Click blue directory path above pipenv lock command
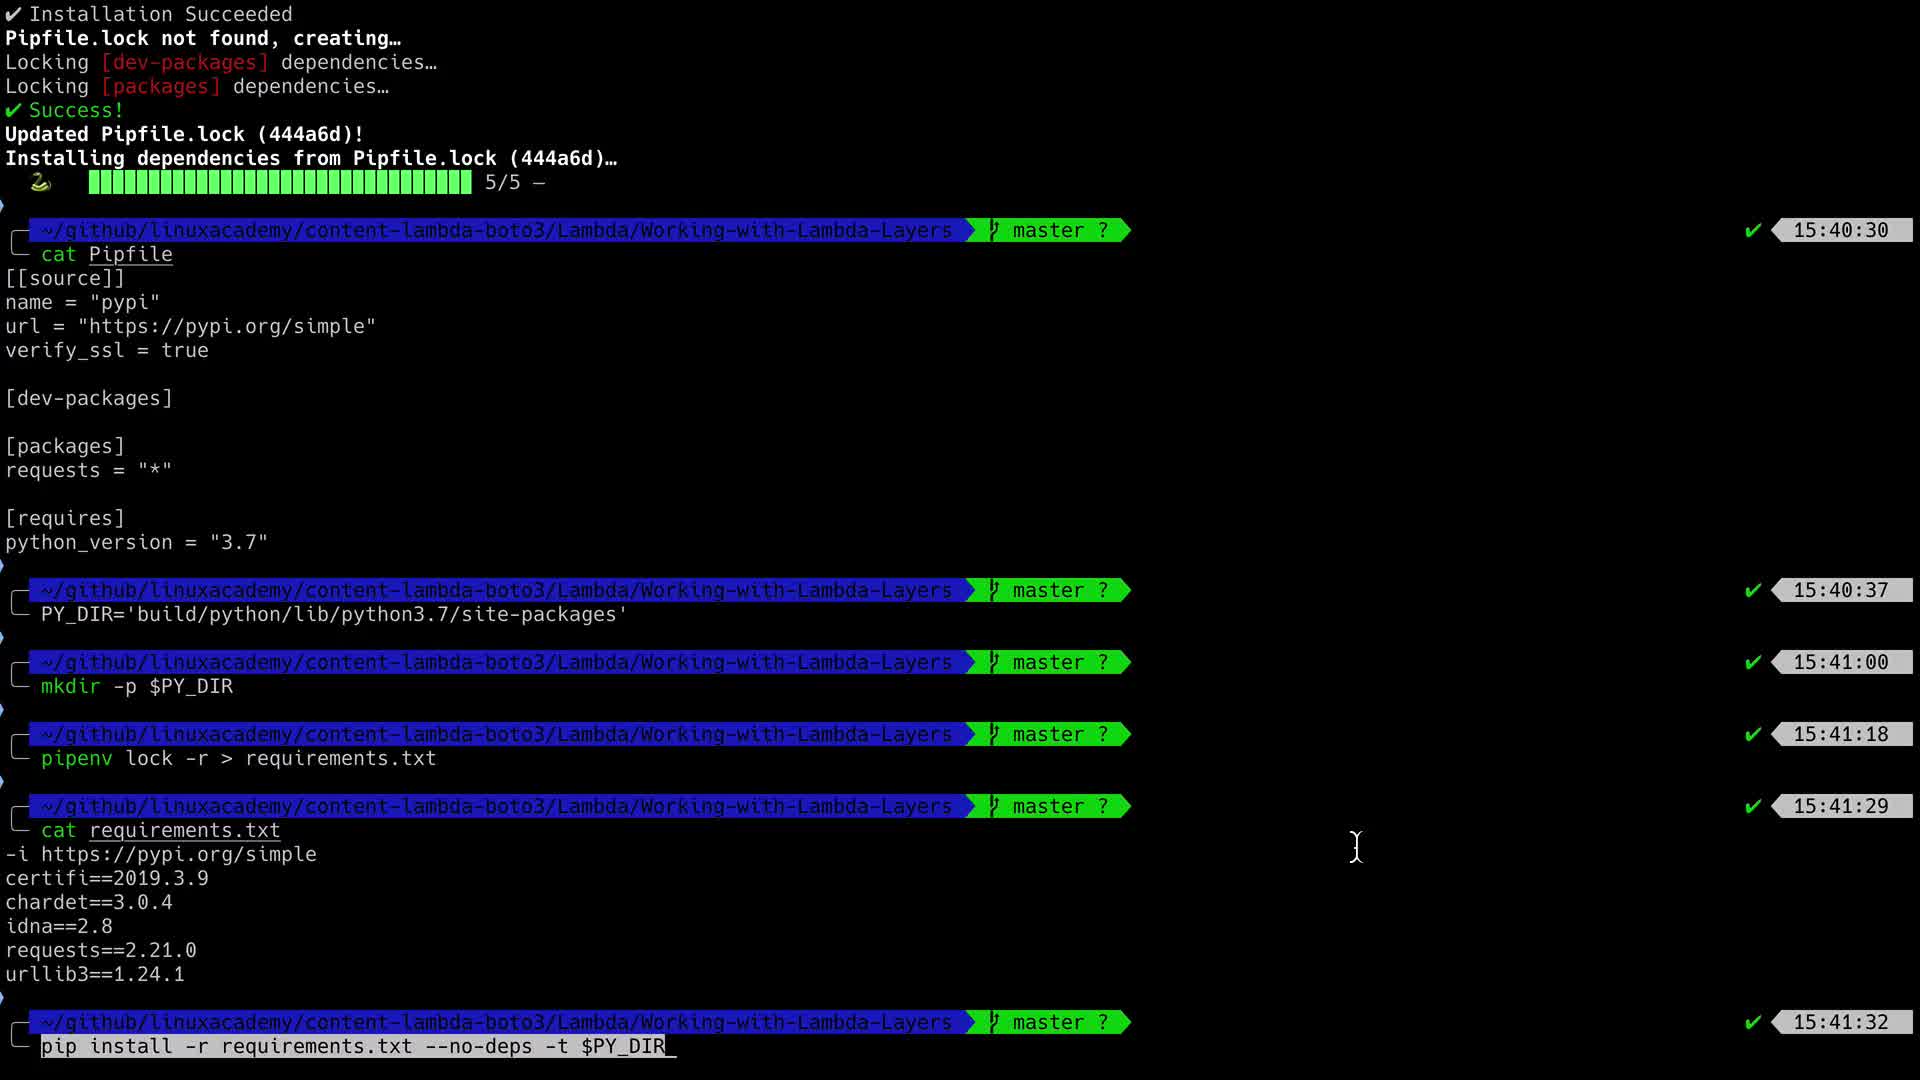This screenshot has width=1920, height=1080. [x=497, y=735]
